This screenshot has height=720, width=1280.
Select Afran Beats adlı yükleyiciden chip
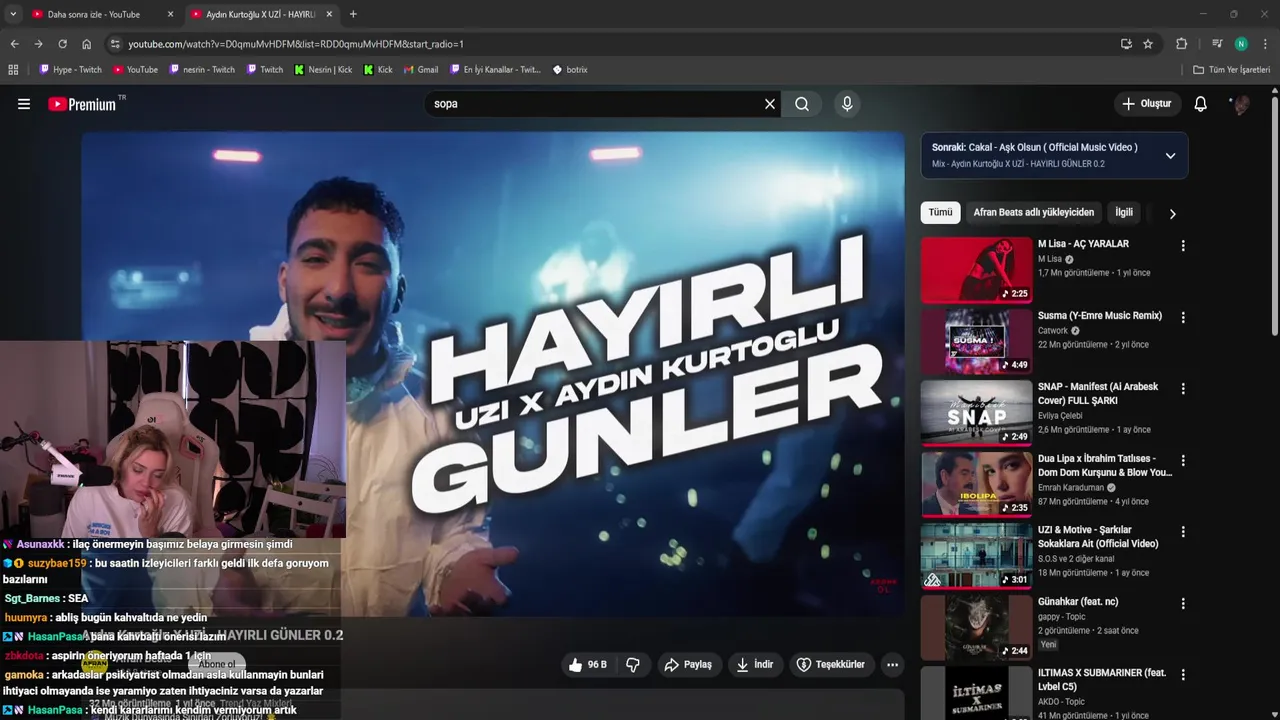[1033, 213]
